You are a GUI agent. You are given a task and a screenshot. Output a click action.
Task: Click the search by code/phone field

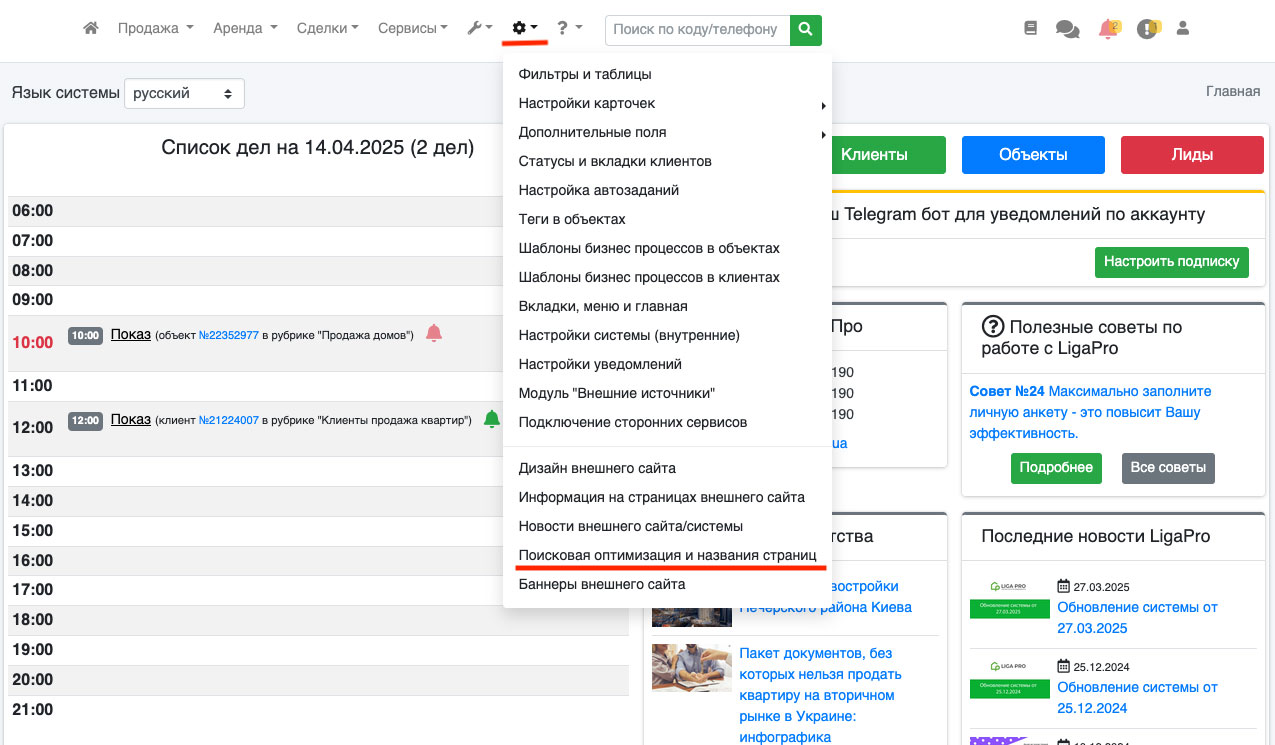pyautogui.click(x=696, y=30)
